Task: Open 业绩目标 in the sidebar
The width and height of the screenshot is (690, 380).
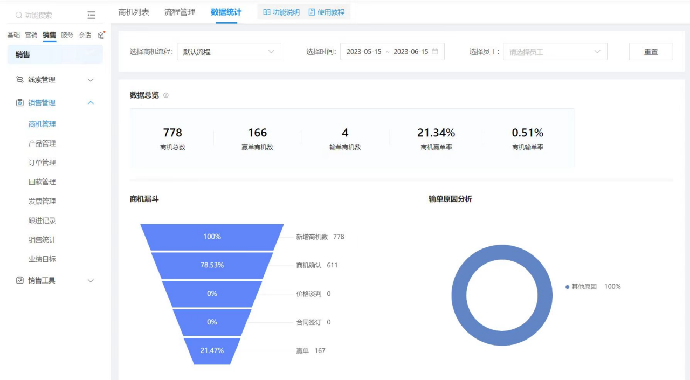Action: [x=42, y=259]
